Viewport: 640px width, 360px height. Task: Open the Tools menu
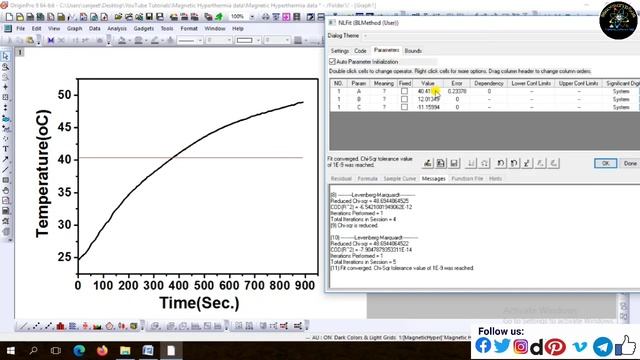[x=167, y=29]
